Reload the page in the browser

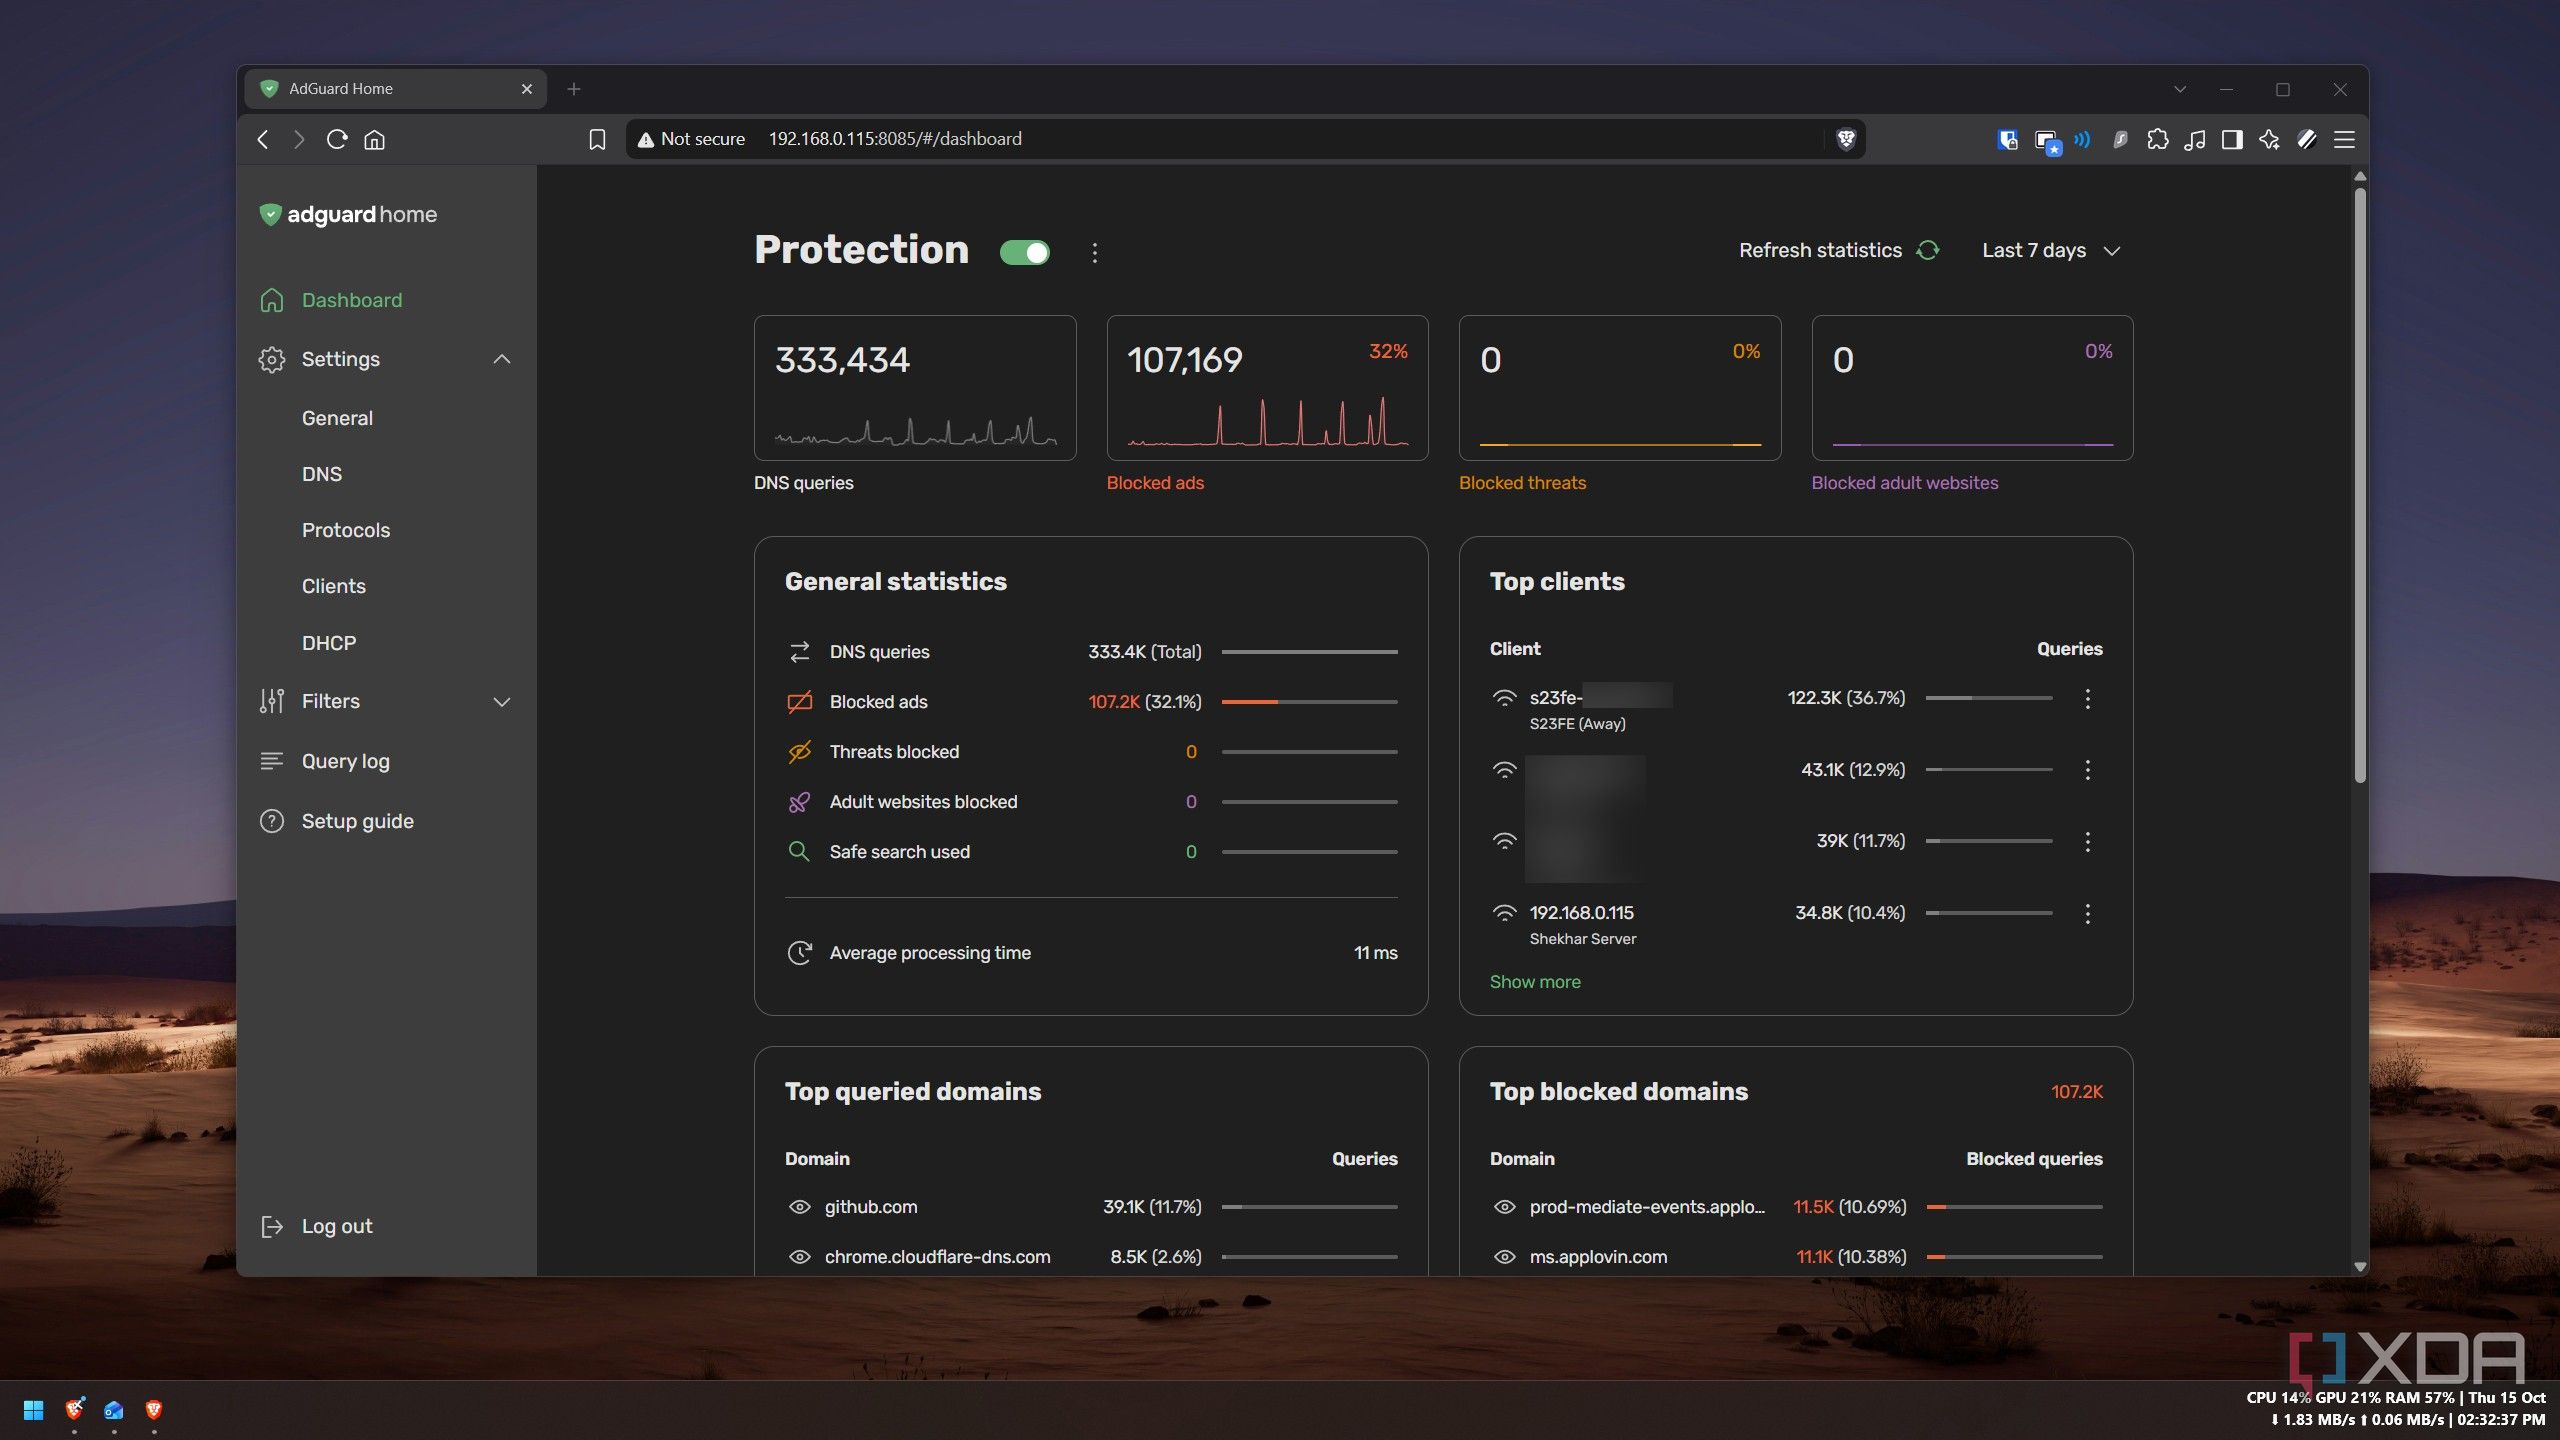(x=337, y=139)
